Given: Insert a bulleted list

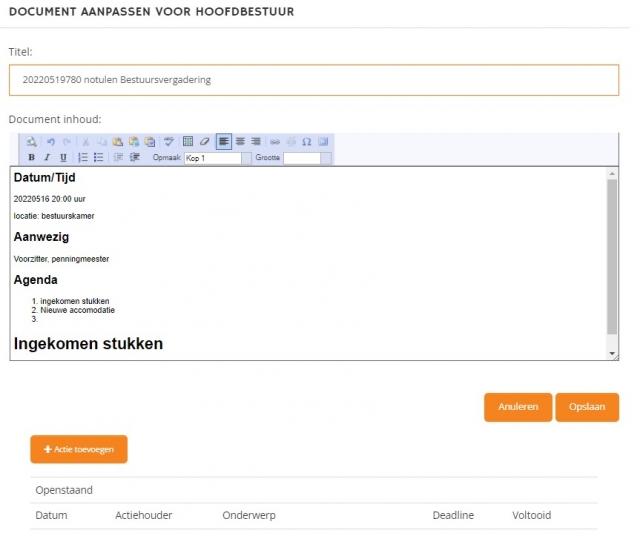Looking at the screenshot, I should [98, 158].
